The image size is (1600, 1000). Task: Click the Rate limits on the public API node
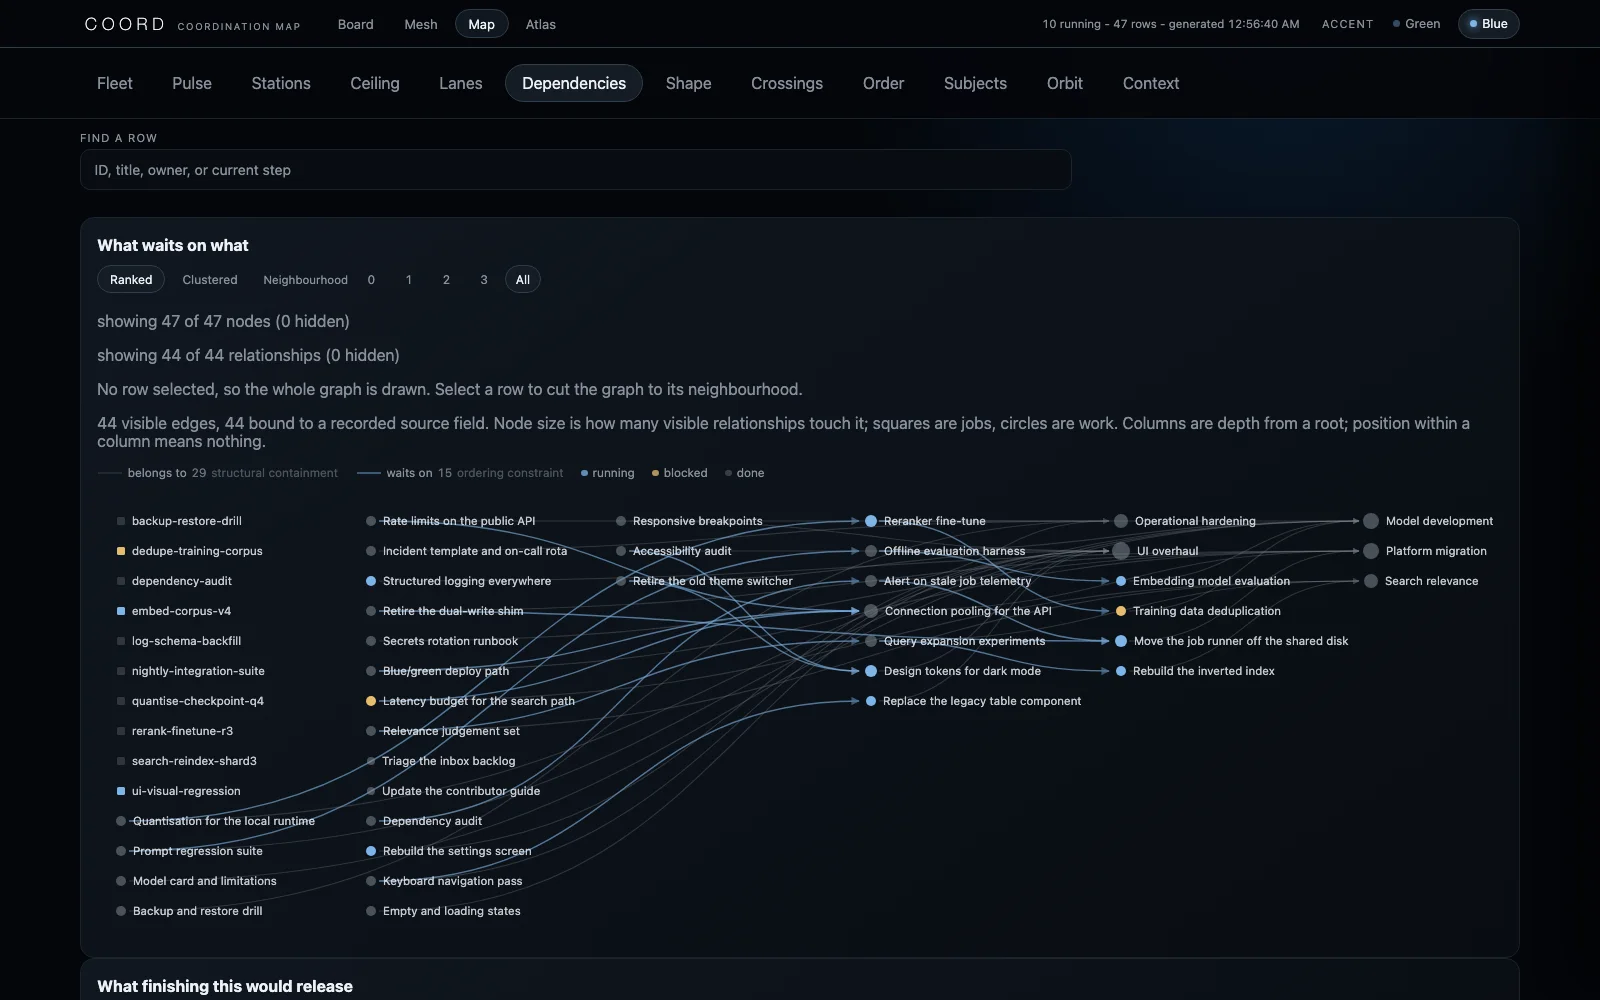pyautogui.click(x=371, y=521)
